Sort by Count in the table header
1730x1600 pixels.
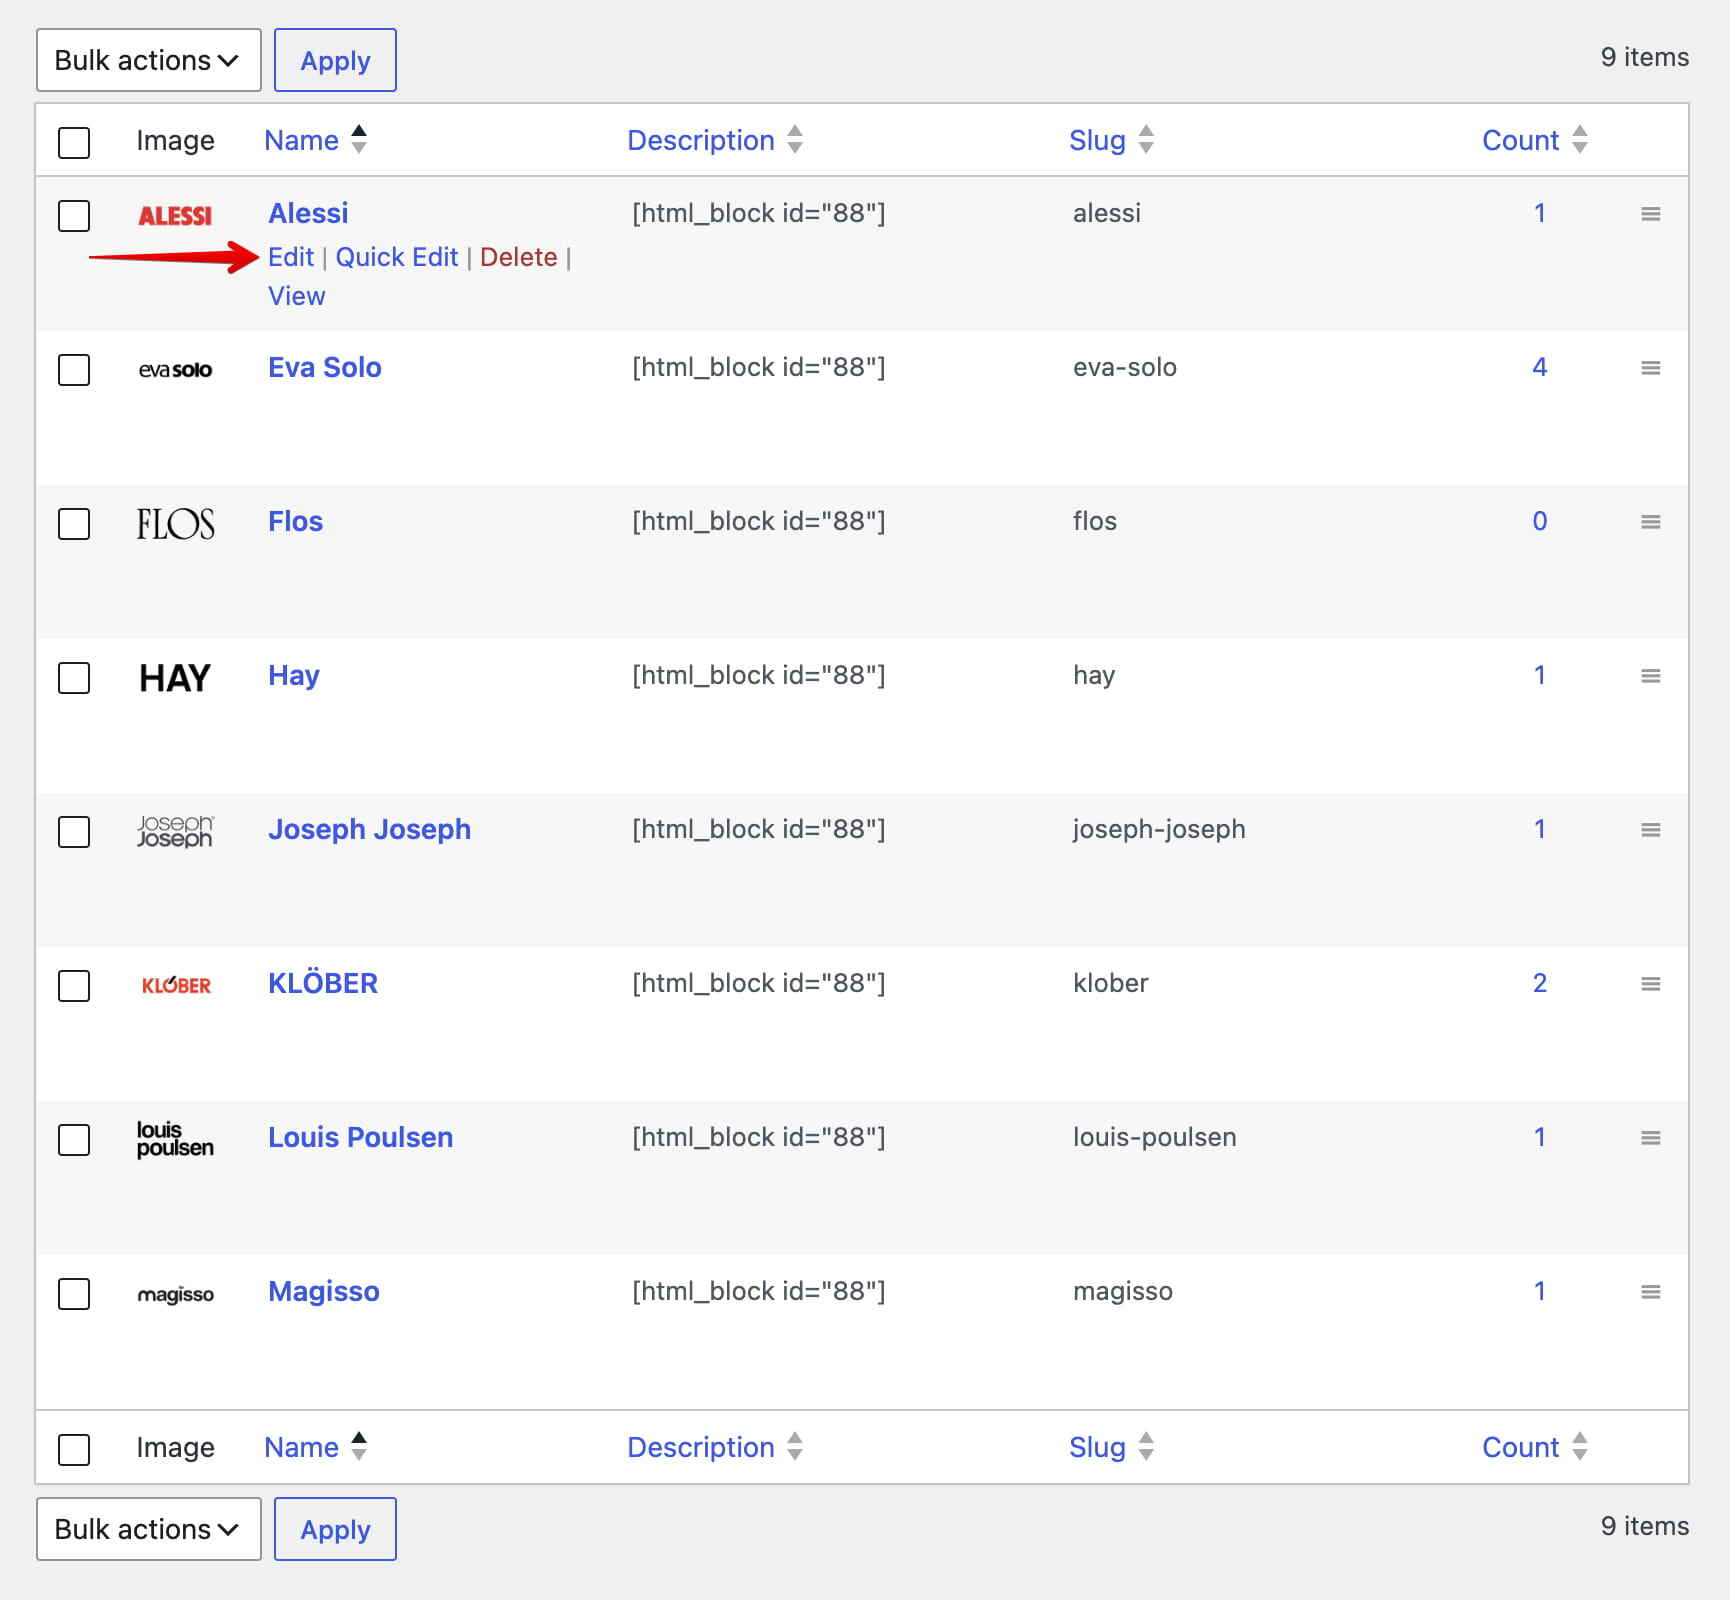[x=1535, y=140]
